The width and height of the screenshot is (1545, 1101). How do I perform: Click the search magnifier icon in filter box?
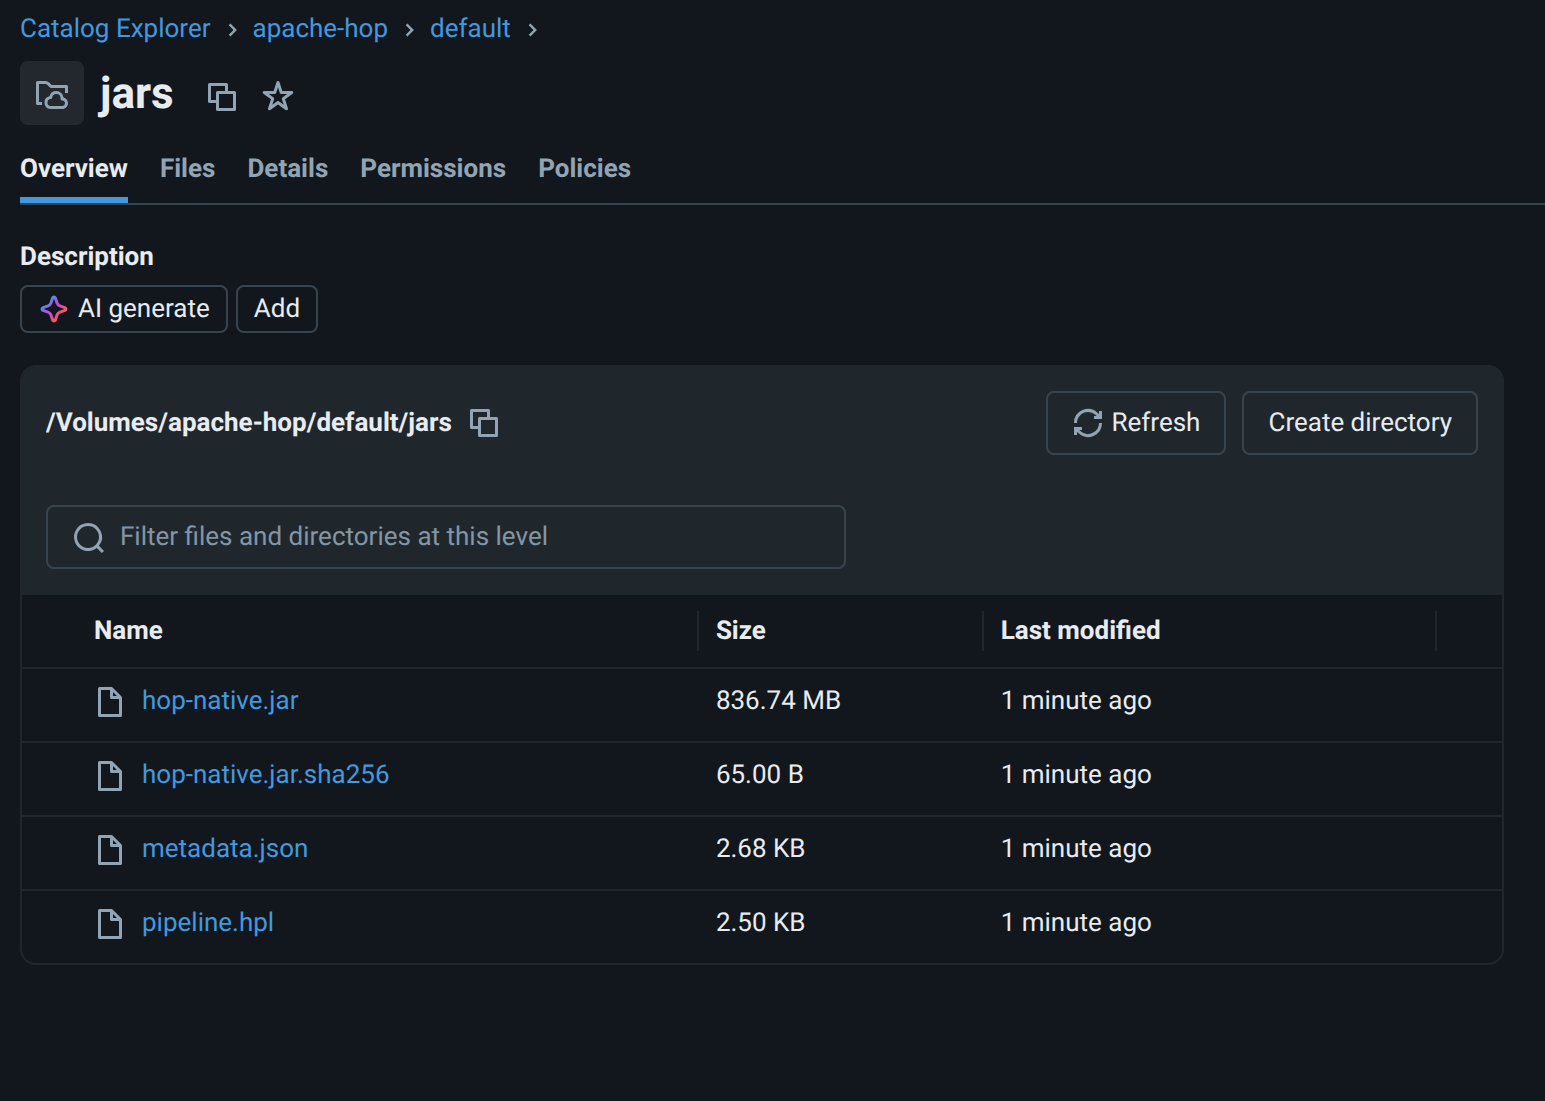pyautogui.click(x=89, y=538)
